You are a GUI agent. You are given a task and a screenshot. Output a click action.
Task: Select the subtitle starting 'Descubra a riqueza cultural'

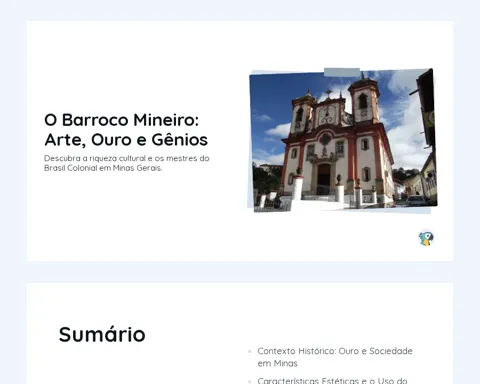coord(127,163)
